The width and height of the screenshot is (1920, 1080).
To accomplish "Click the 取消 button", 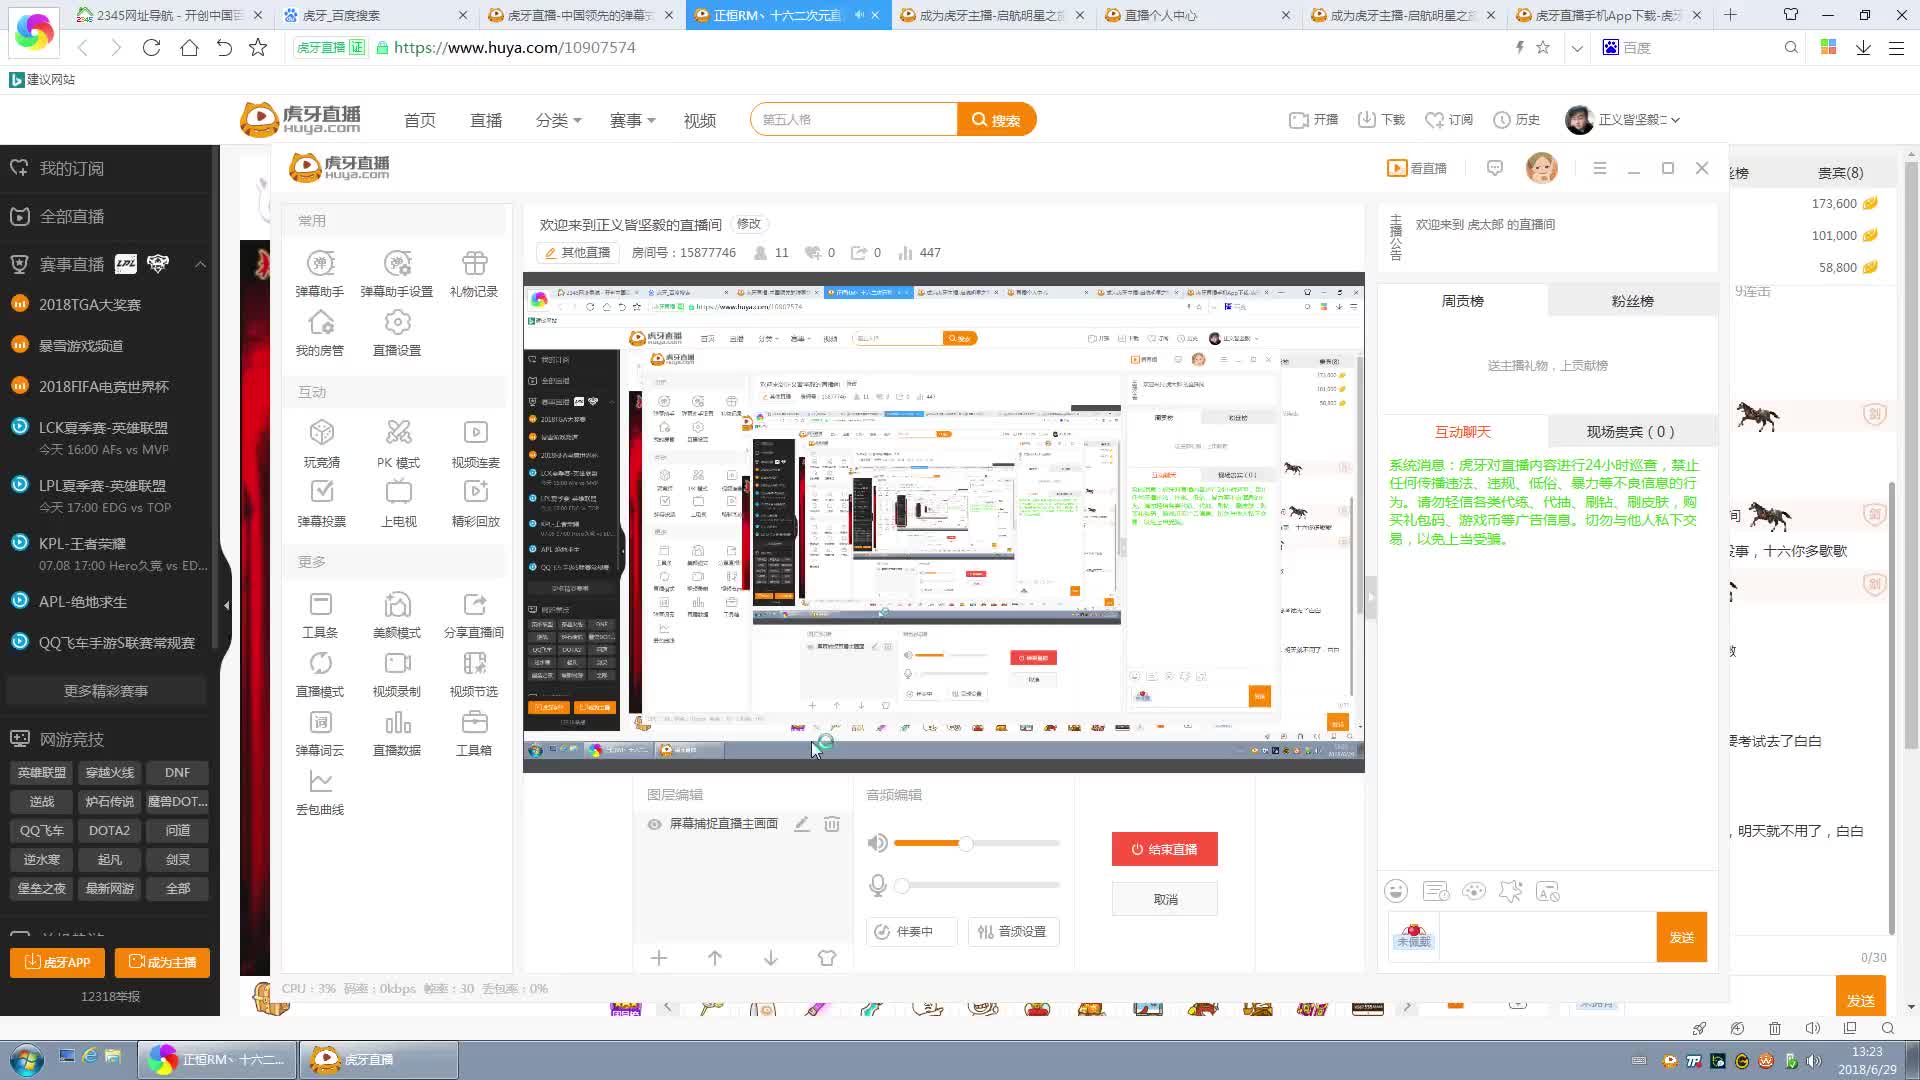I will pos(1165,899).
